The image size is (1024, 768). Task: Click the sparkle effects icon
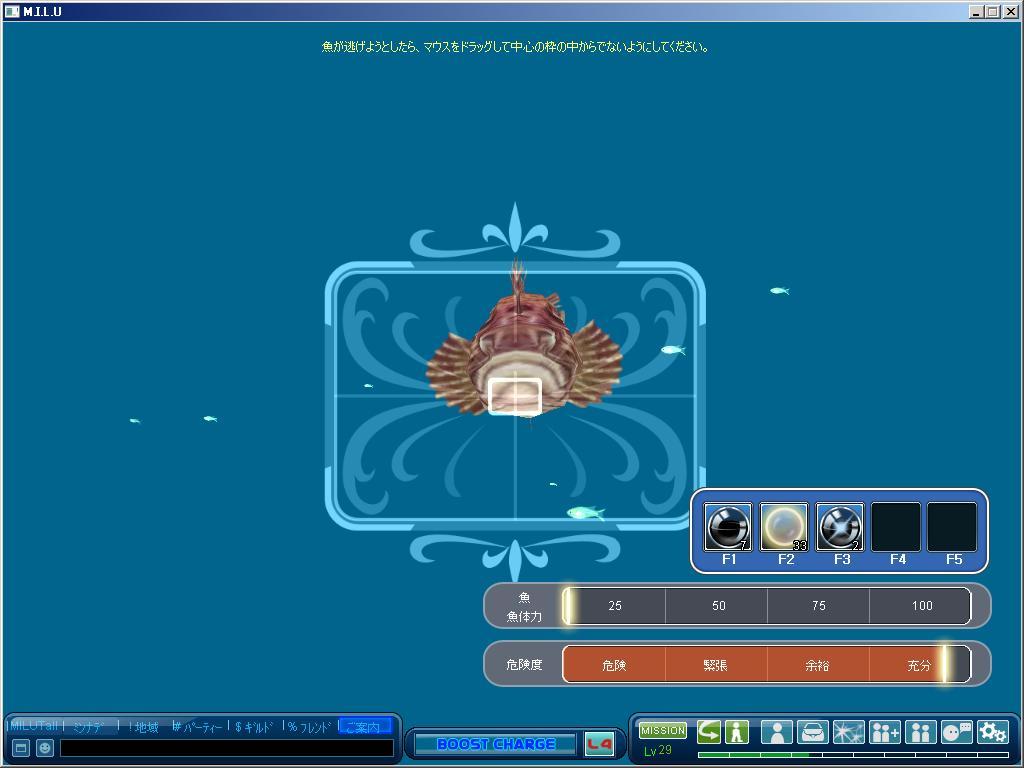848,732
